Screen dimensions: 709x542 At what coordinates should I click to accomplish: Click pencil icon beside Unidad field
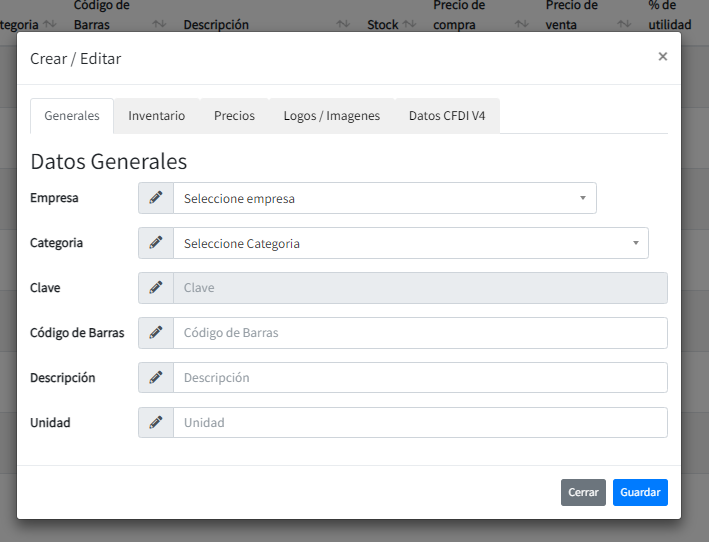pos(156,423)
